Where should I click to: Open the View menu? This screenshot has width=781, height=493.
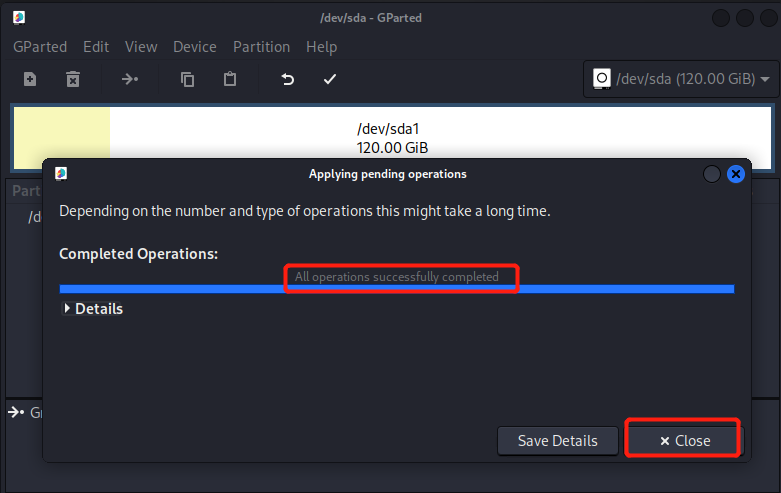coord(141,47)
